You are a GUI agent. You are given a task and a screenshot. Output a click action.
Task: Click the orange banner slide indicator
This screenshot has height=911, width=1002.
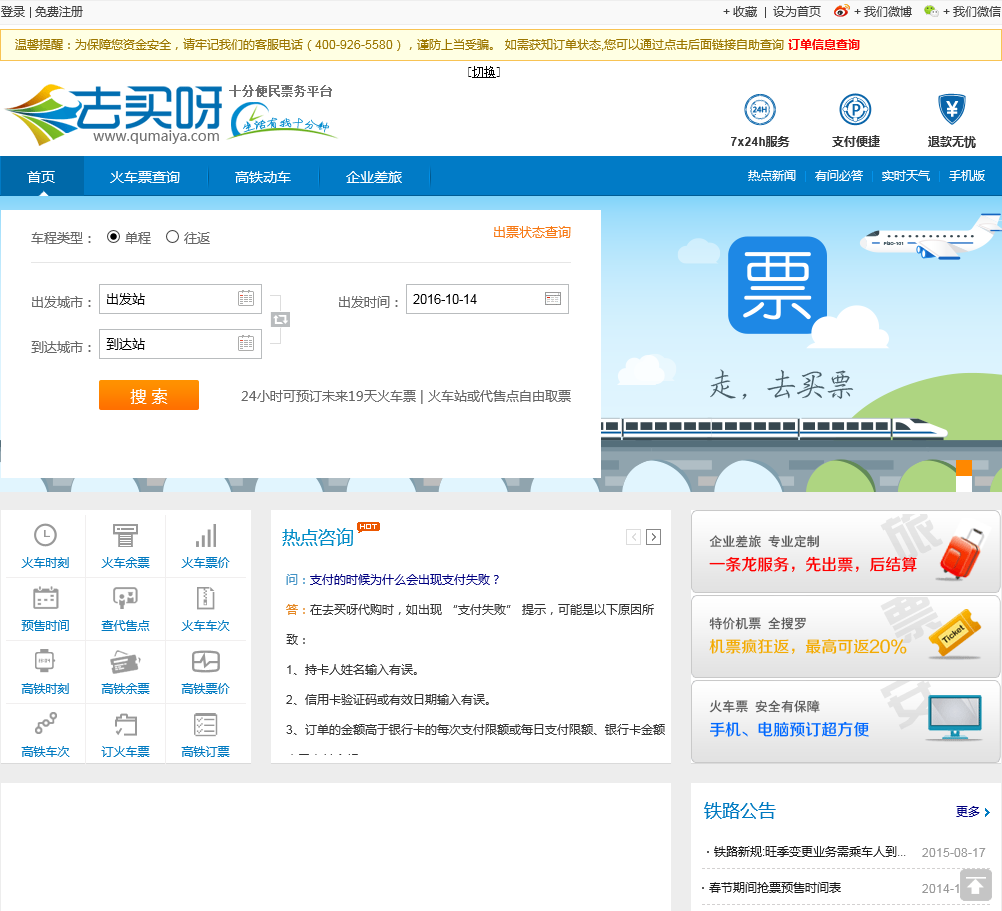pyautogui.click(x=963, y=467)
